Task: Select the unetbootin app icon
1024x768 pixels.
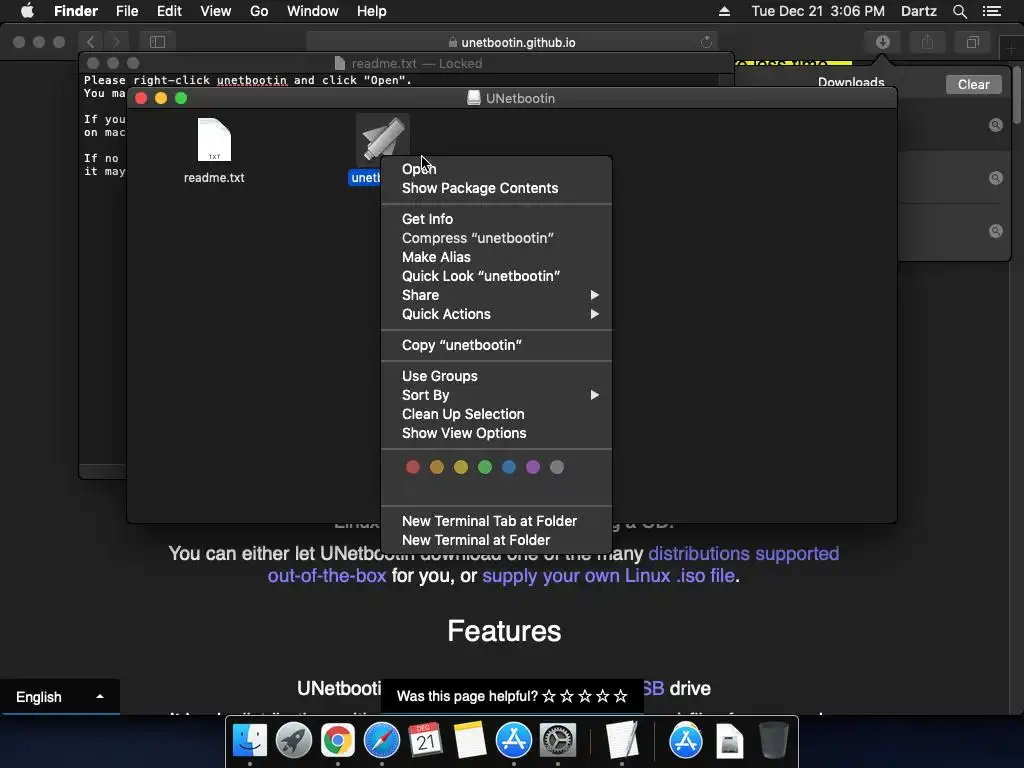Action: point(383,138)
